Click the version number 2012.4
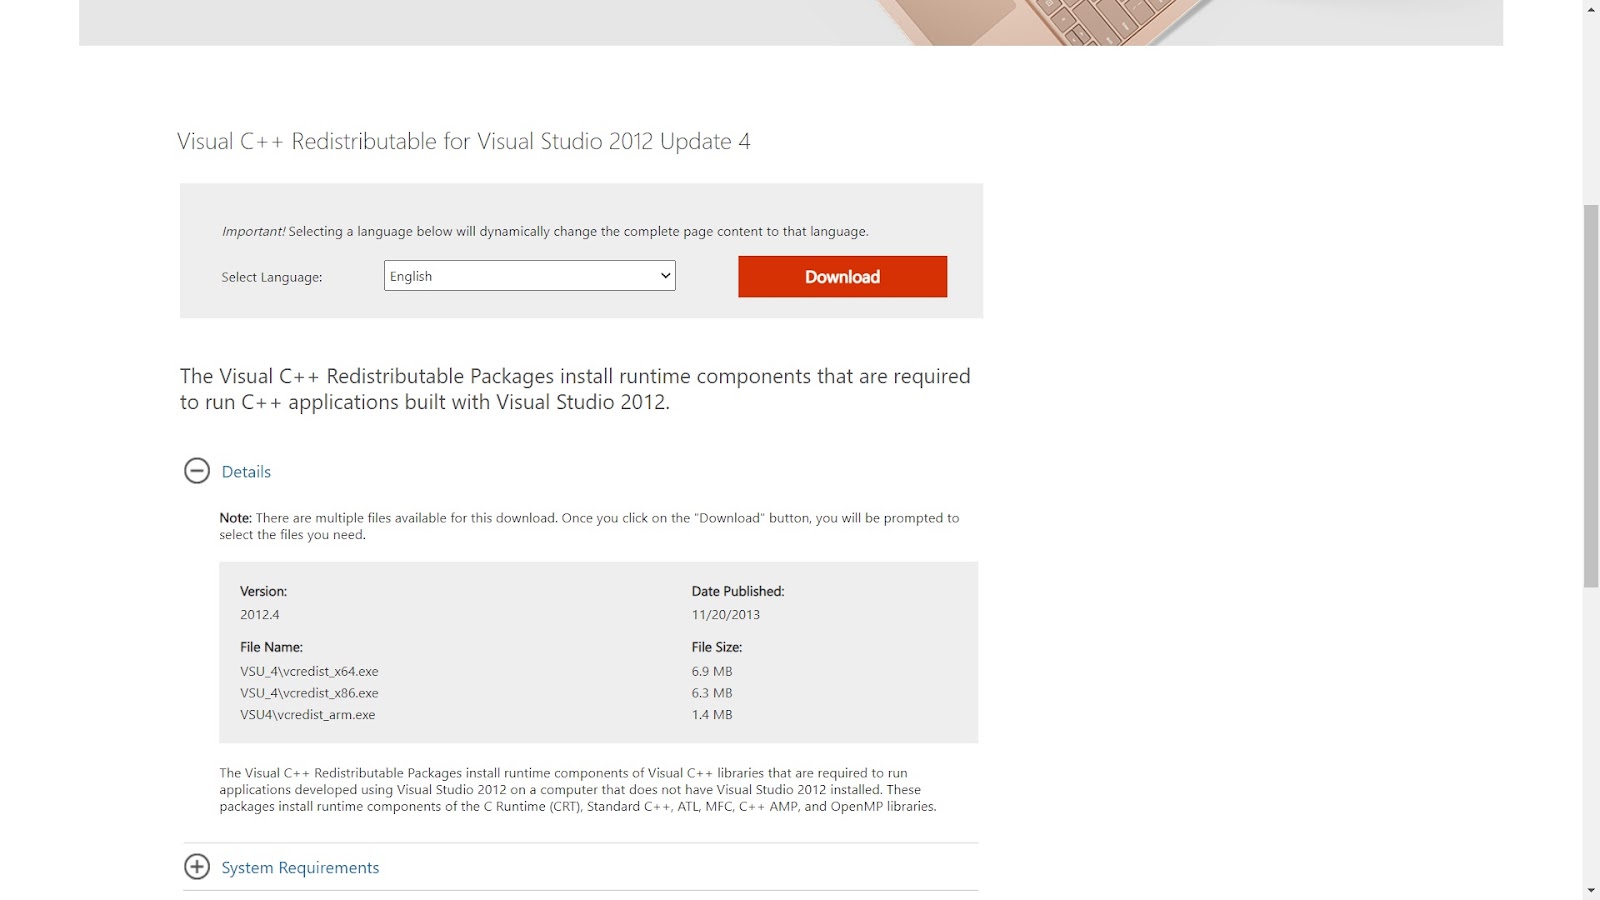 pos(260,615)
